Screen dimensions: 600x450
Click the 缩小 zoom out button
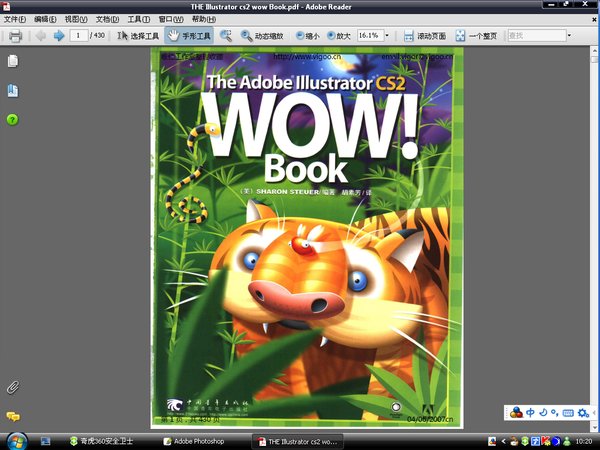[308, 36]
